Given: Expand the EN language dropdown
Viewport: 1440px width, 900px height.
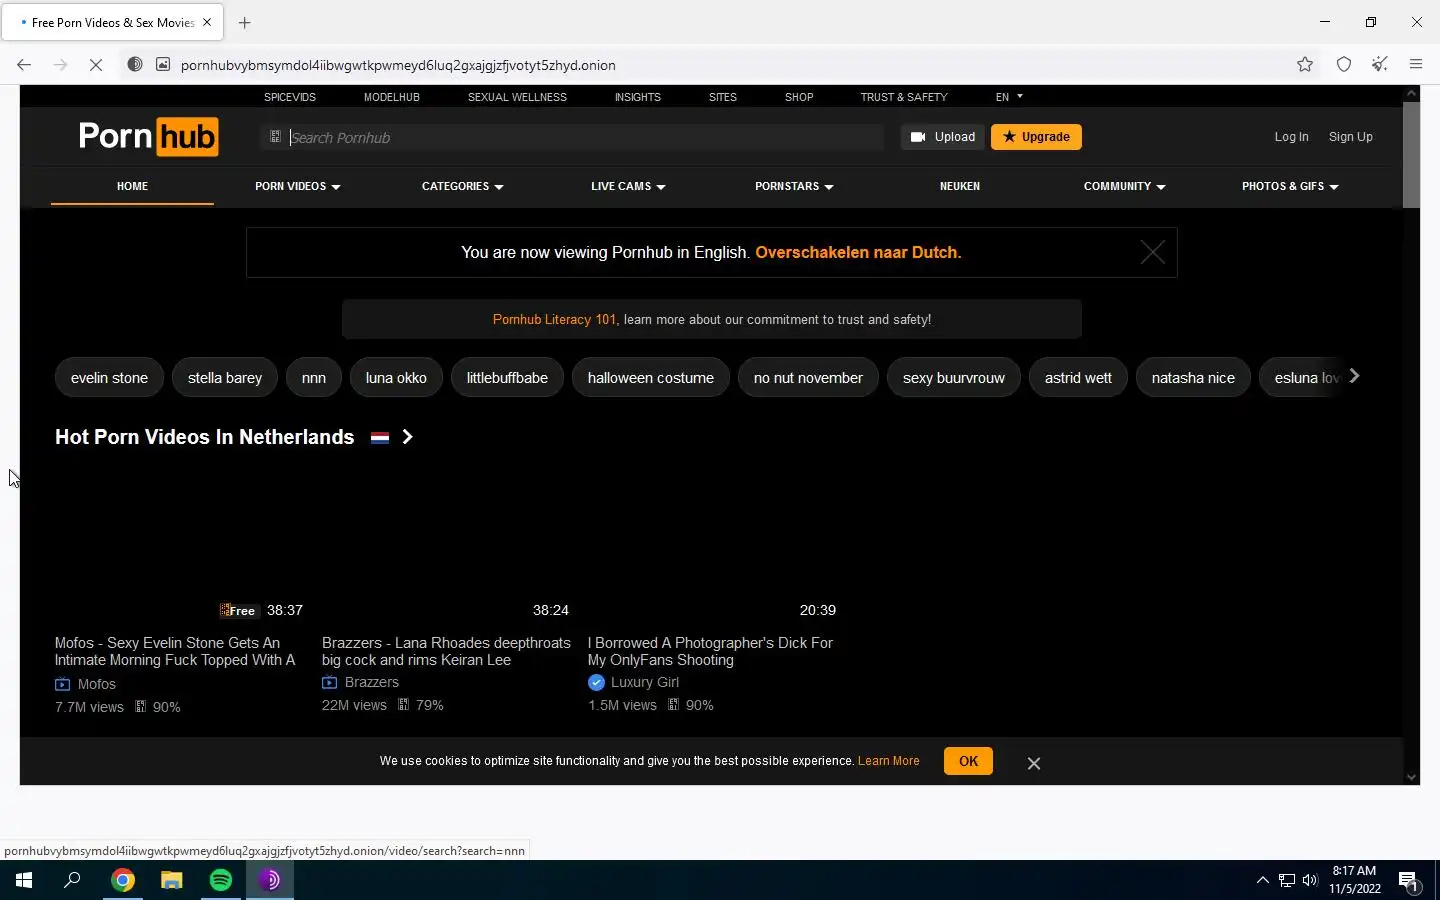Looking at the screenshot, I should [x=1009, y=97].
